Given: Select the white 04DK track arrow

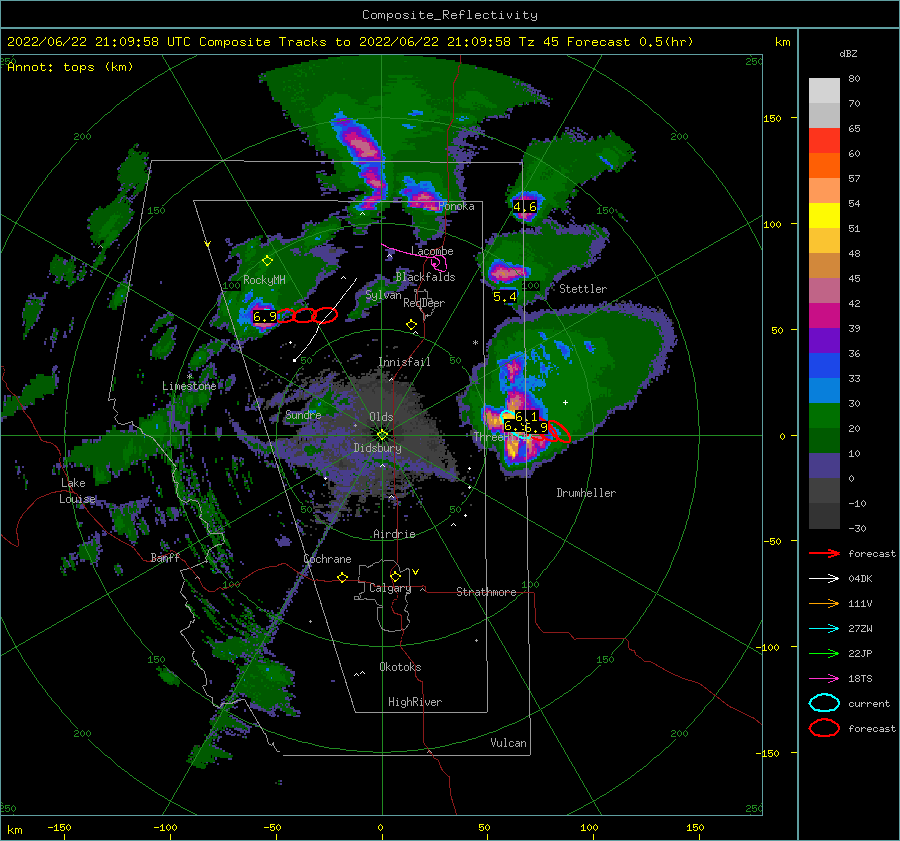Looking at the screenshot, I should click(x=824, y=579).
